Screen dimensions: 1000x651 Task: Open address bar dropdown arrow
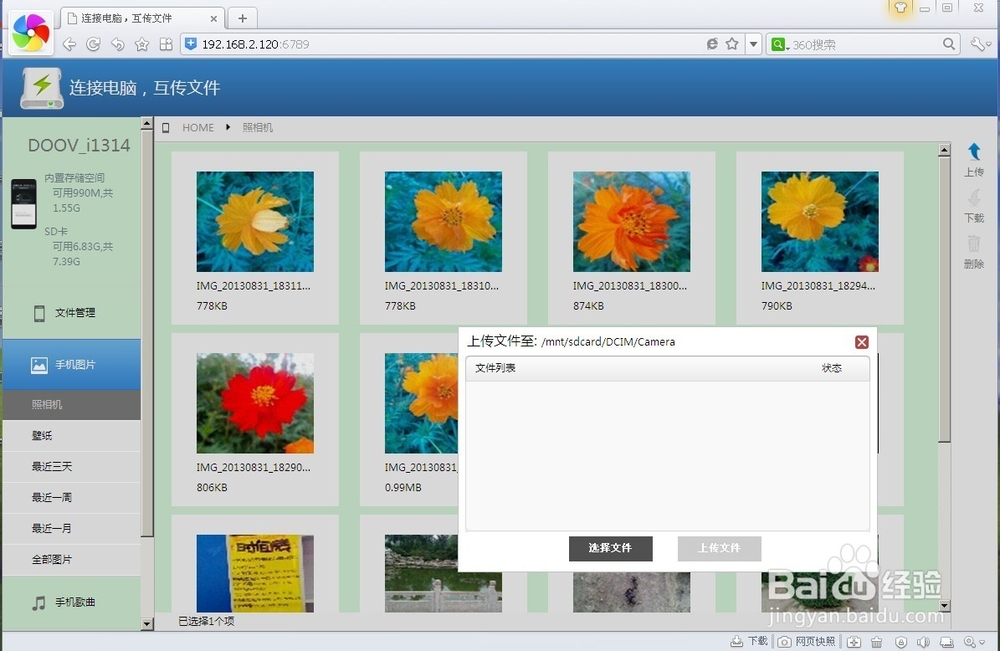pyautogui.click(x=753, y=44)
